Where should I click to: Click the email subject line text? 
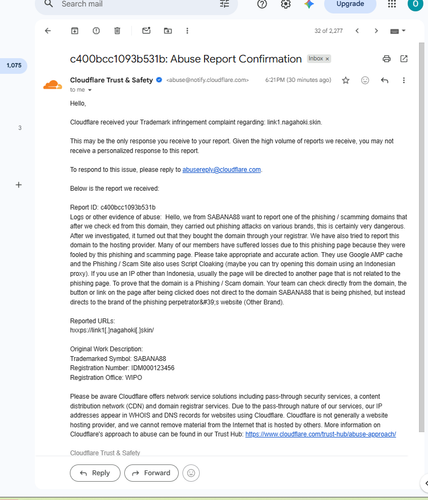pyautogui.click(x=186, y=59)
